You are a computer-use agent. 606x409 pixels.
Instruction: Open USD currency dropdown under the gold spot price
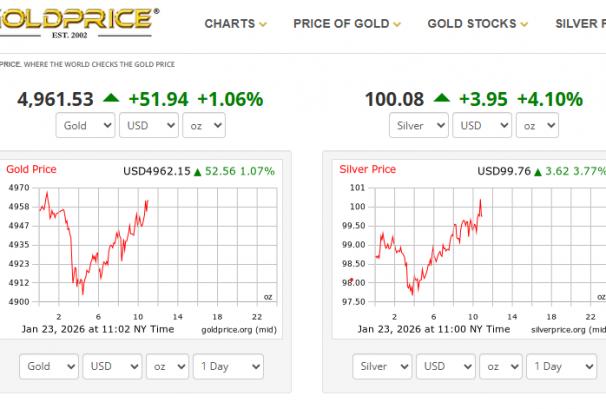(149, 126)
